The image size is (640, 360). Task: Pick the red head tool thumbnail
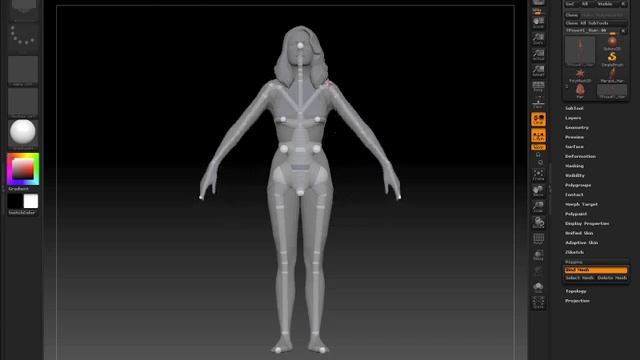pos(580,91)
